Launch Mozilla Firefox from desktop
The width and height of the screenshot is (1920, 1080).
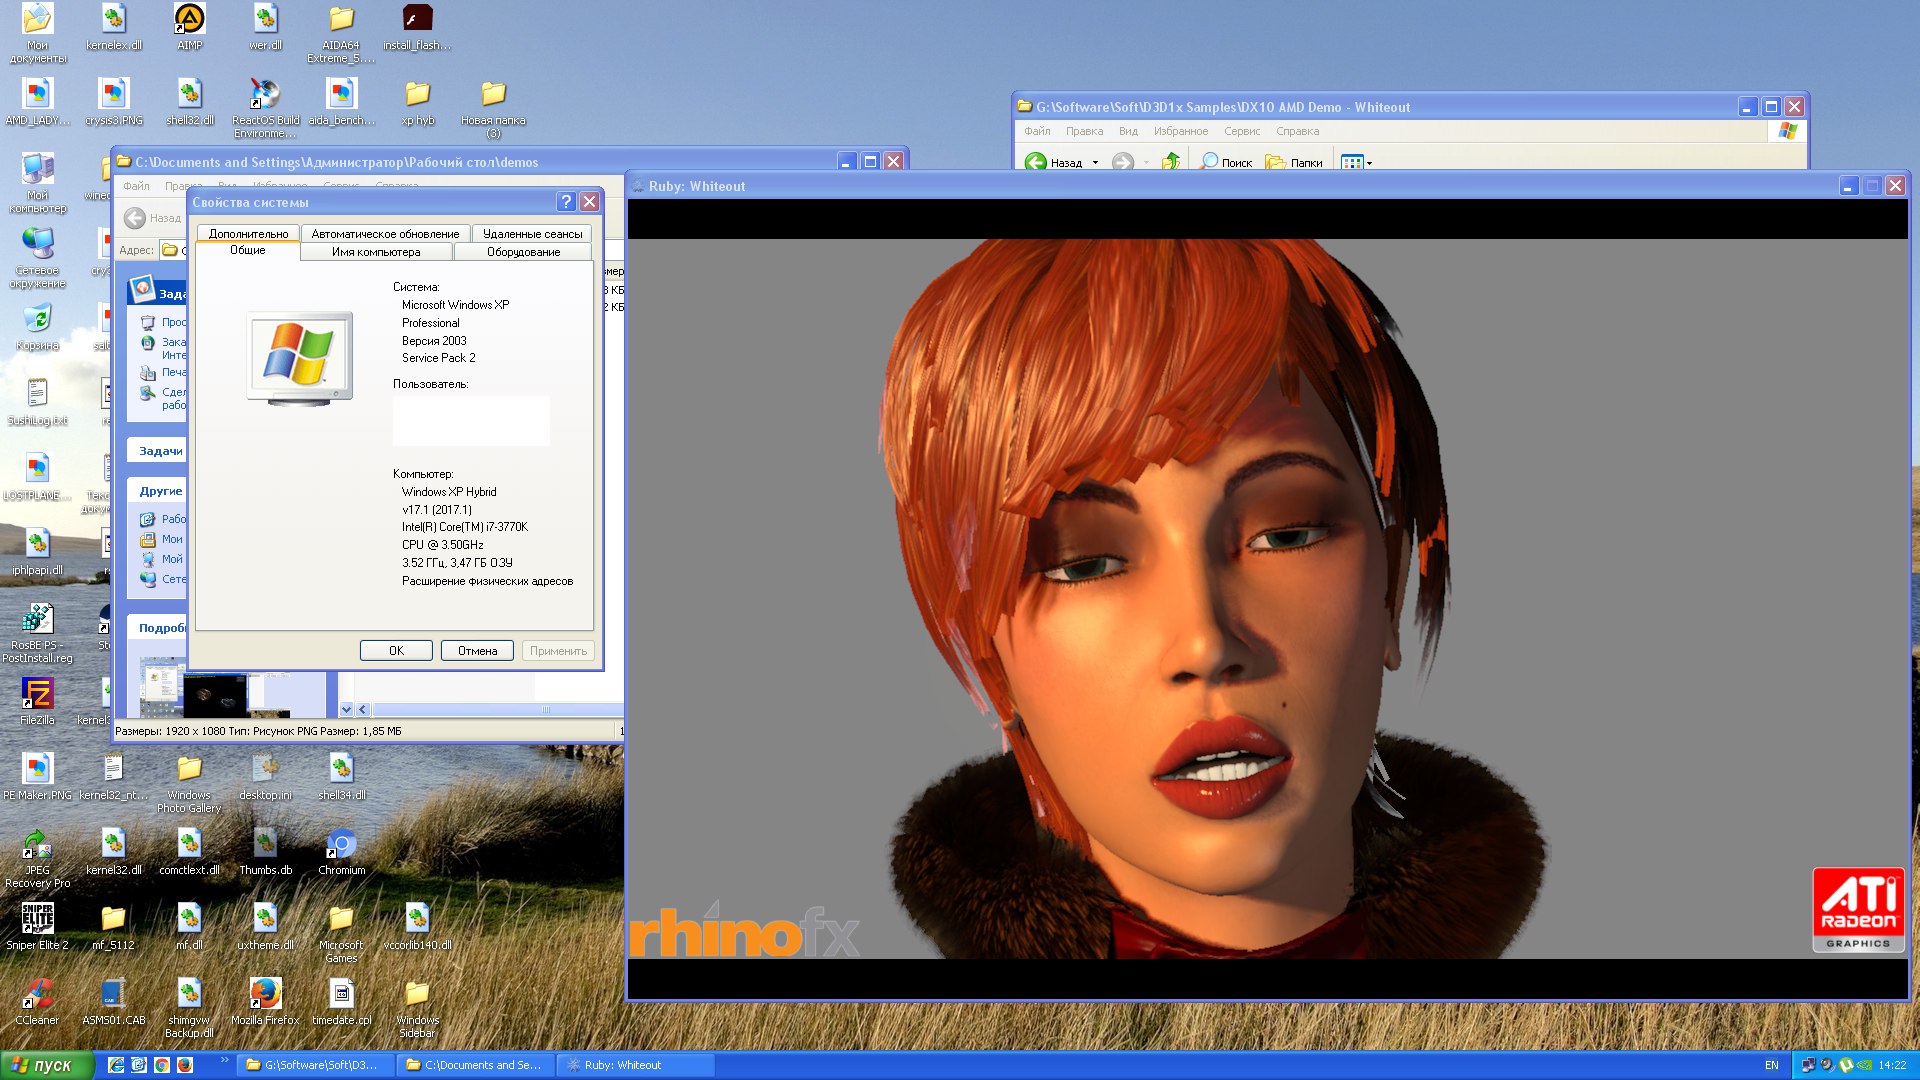coord(265,1002)
